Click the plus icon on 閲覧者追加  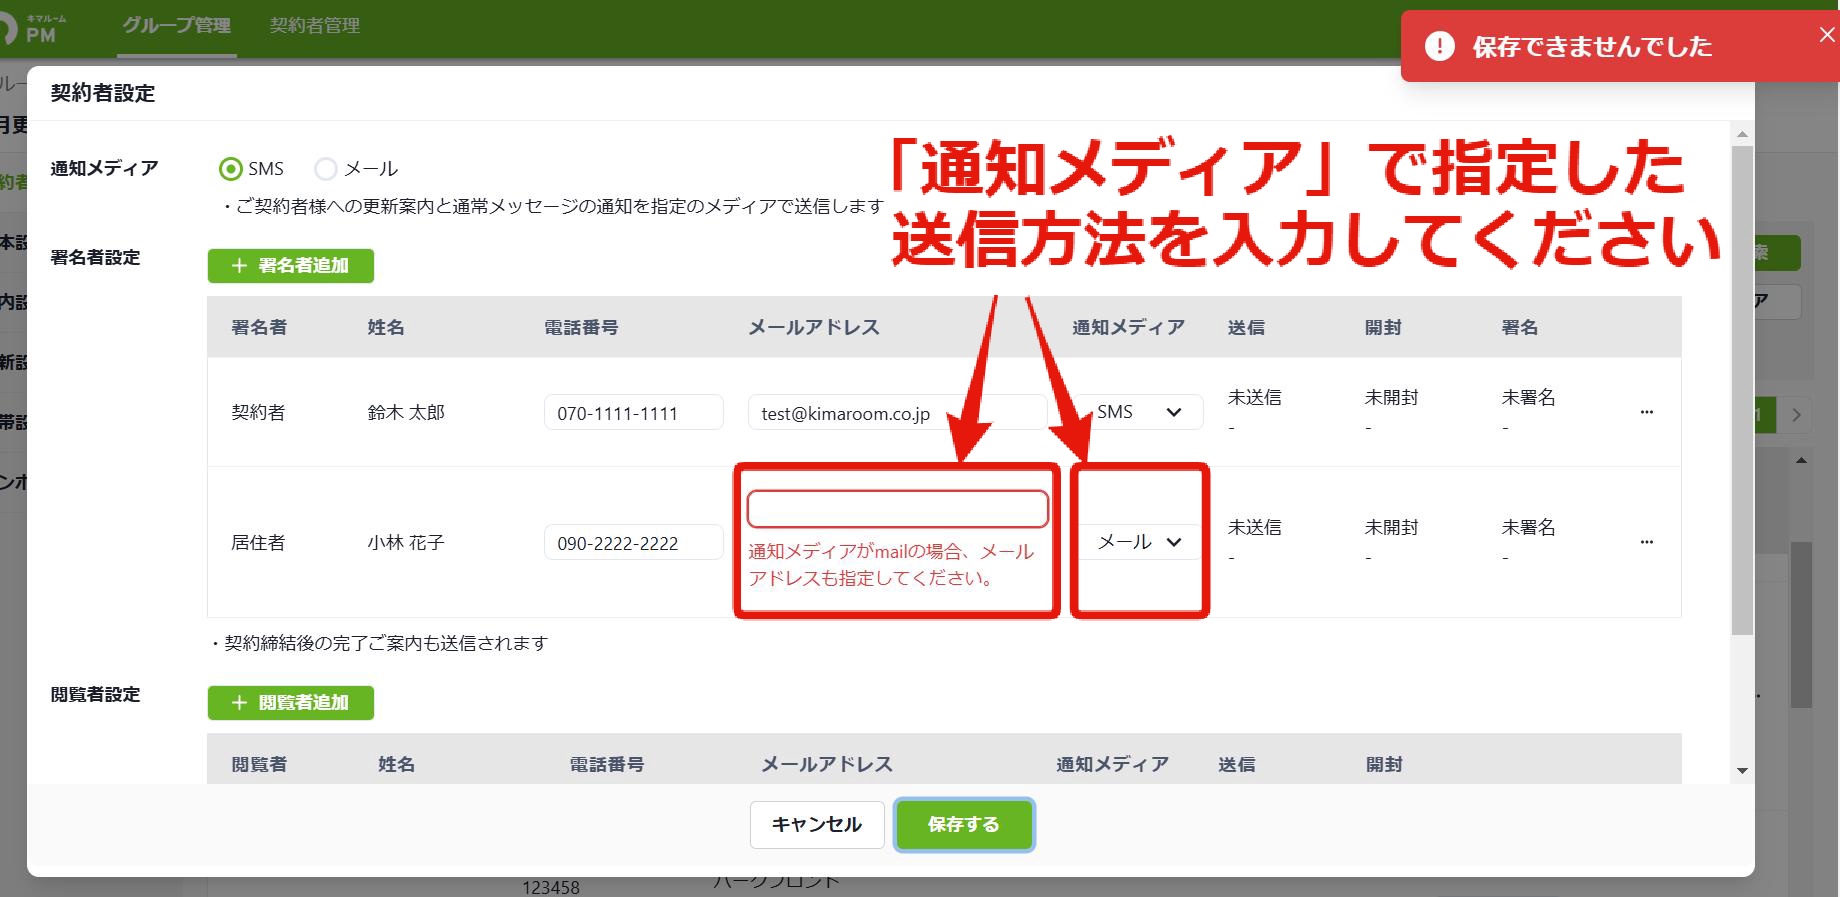[x=239, y=703]
